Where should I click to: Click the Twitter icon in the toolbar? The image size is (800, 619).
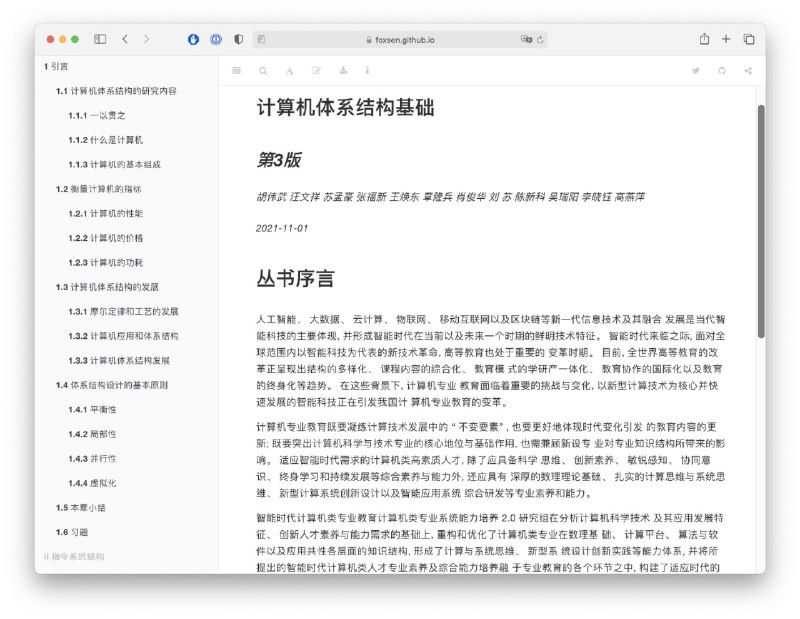[x=695, y=71]
